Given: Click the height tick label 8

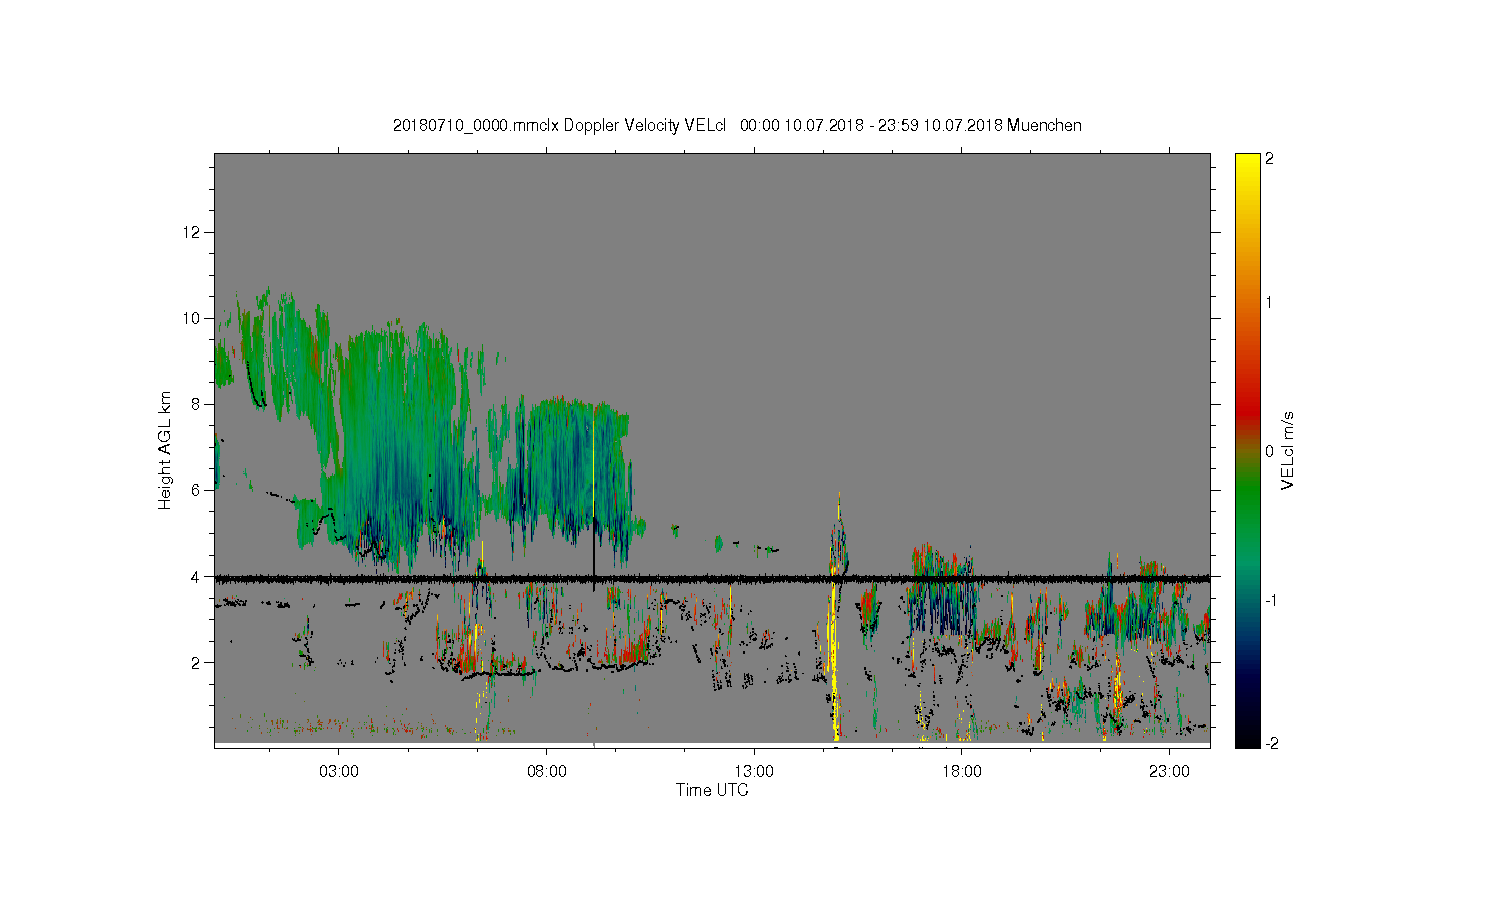Looking at the screenshot, I should pyautogui.click(x=198, y=404).
